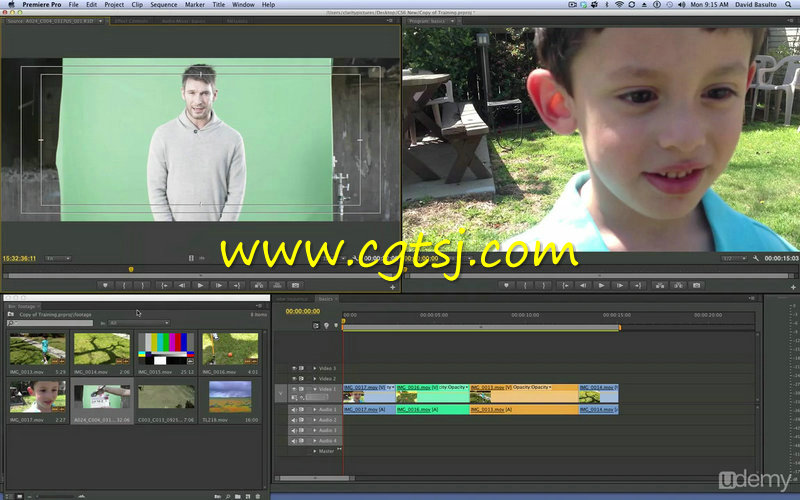Viewport: 800px width, 500px height.
Task: Open Spotlight search in menu bar
Action: (x=788, y=5)
